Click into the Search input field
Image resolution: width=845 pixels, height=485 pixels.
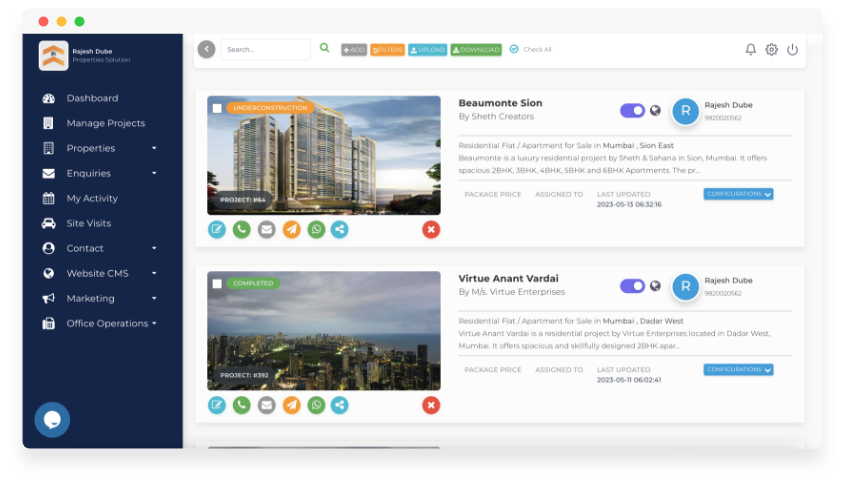[x=265, y=49]
